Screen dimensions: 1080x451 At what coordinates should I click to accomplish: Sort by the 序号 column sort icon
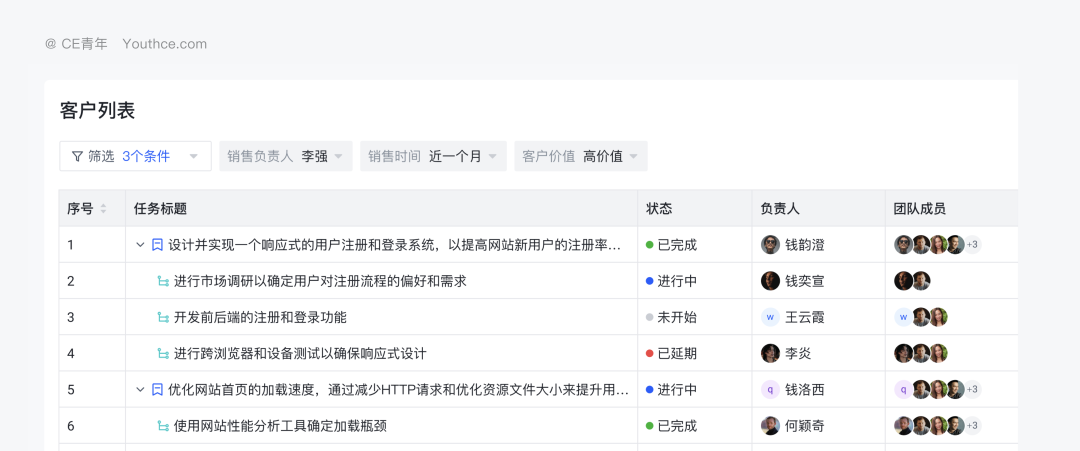(x=103, y=209)
